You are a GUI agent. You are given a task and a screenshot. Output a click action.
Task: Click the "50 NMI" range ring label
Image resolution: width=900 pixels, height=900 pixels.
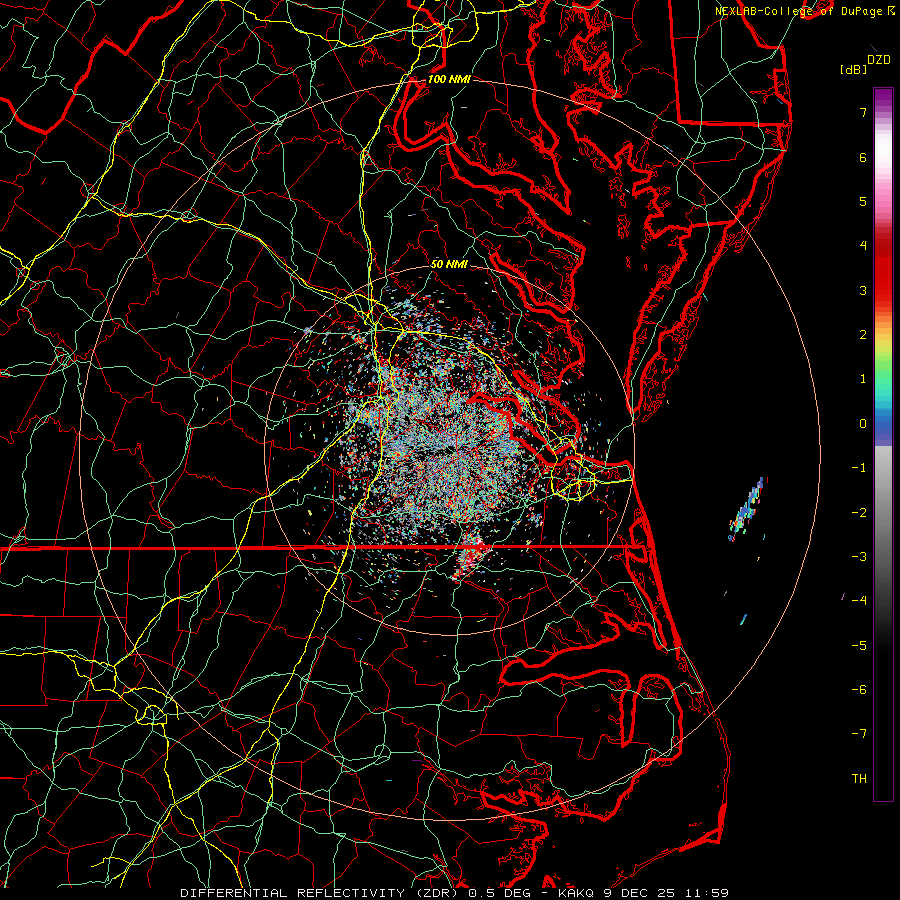[449, 264]
